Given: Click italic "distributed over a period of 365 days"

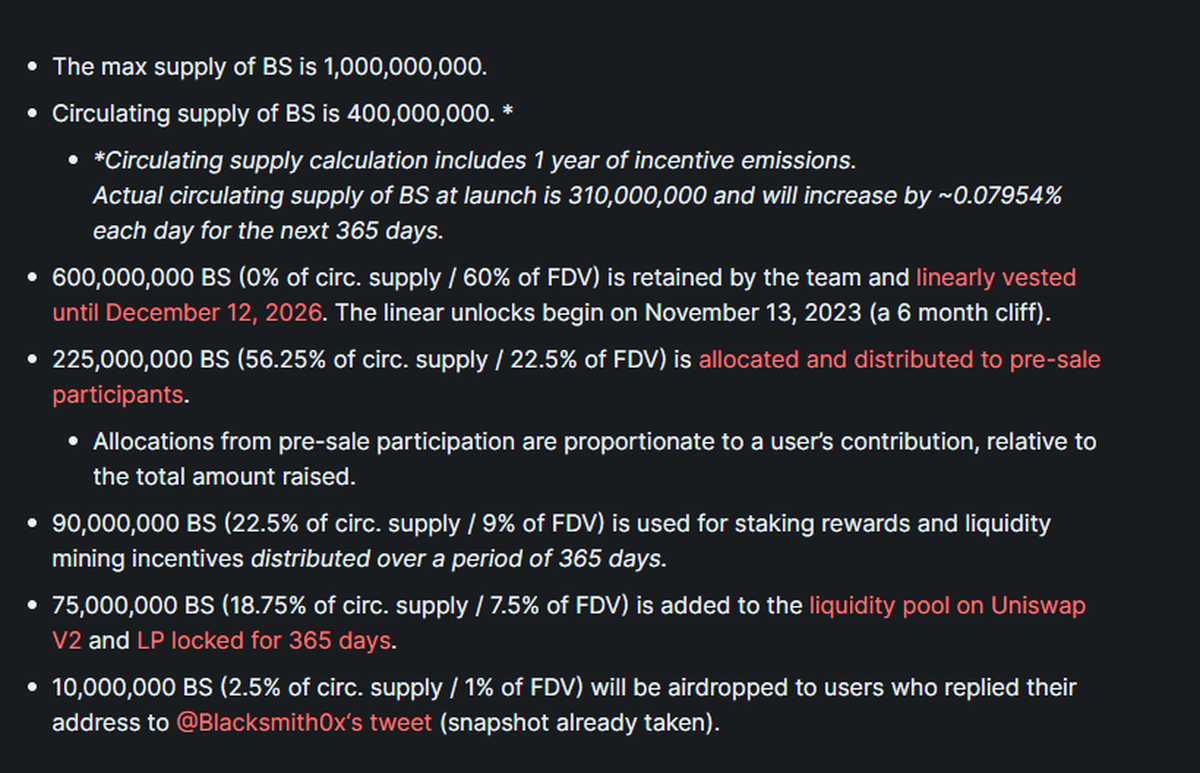Looking at the screenshot, I should (x=457, y=558).
